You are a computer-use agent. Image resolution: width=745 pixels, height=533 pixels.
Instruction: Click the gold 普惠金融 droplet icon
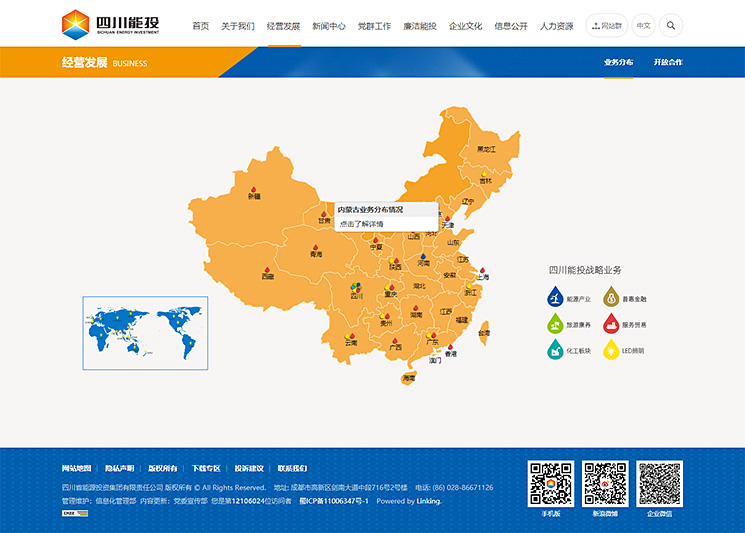[610, 298]
